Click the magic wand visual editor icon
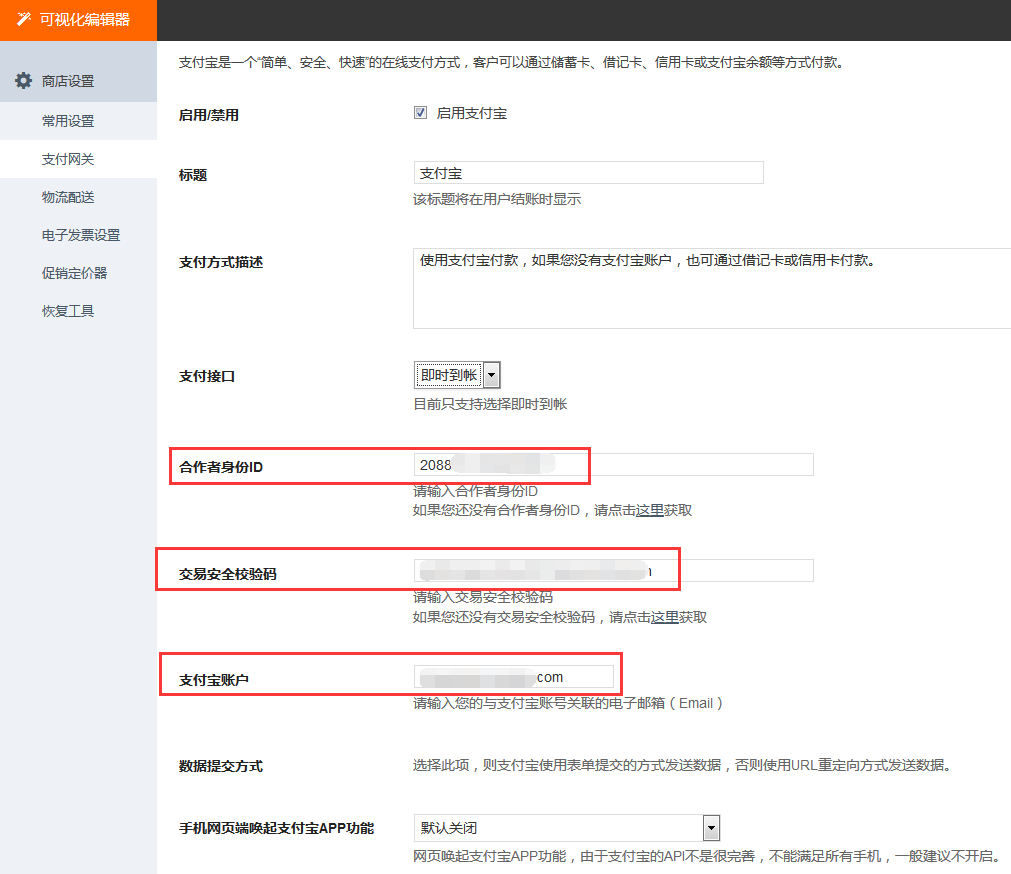The image size is (1011, 874). tap(24, 19)
